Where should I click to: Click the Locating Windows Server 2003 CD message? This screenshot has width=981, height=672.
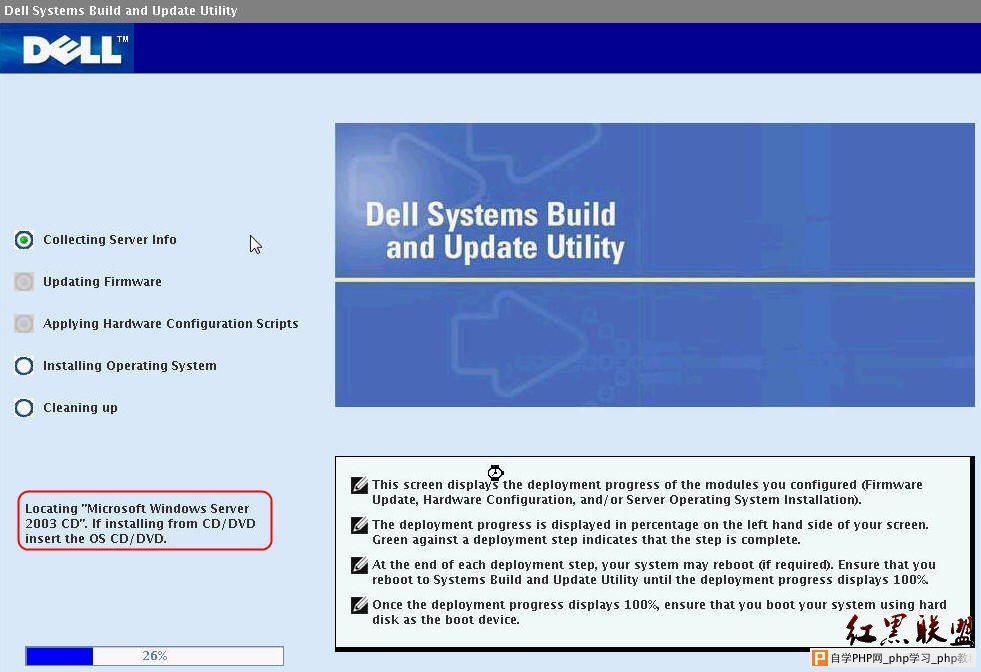click(x=145, y=521)
